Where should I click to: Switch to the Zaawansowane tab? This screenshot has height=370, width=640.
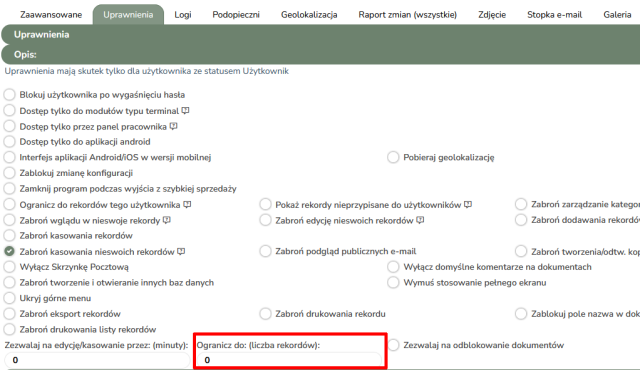[51, 15]
